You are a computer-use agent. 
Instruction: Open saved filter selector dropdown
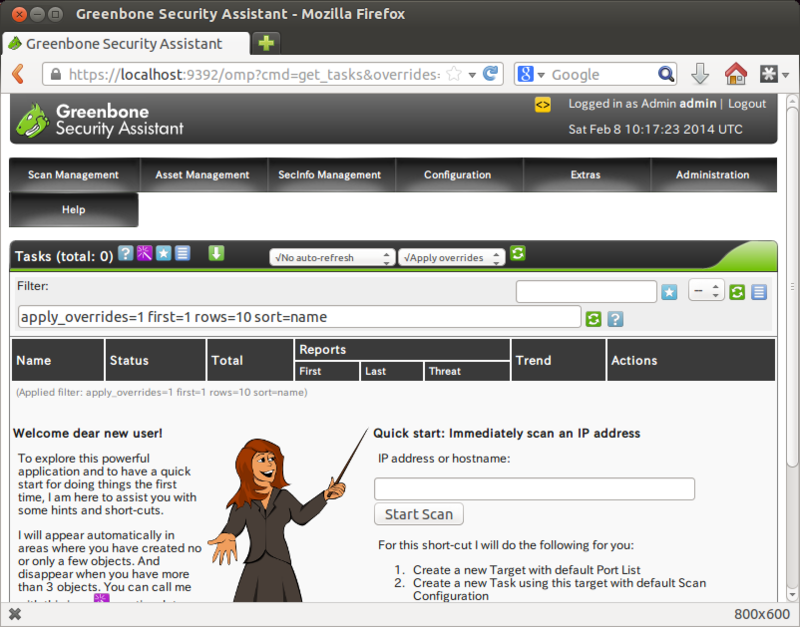coord(706,291)
